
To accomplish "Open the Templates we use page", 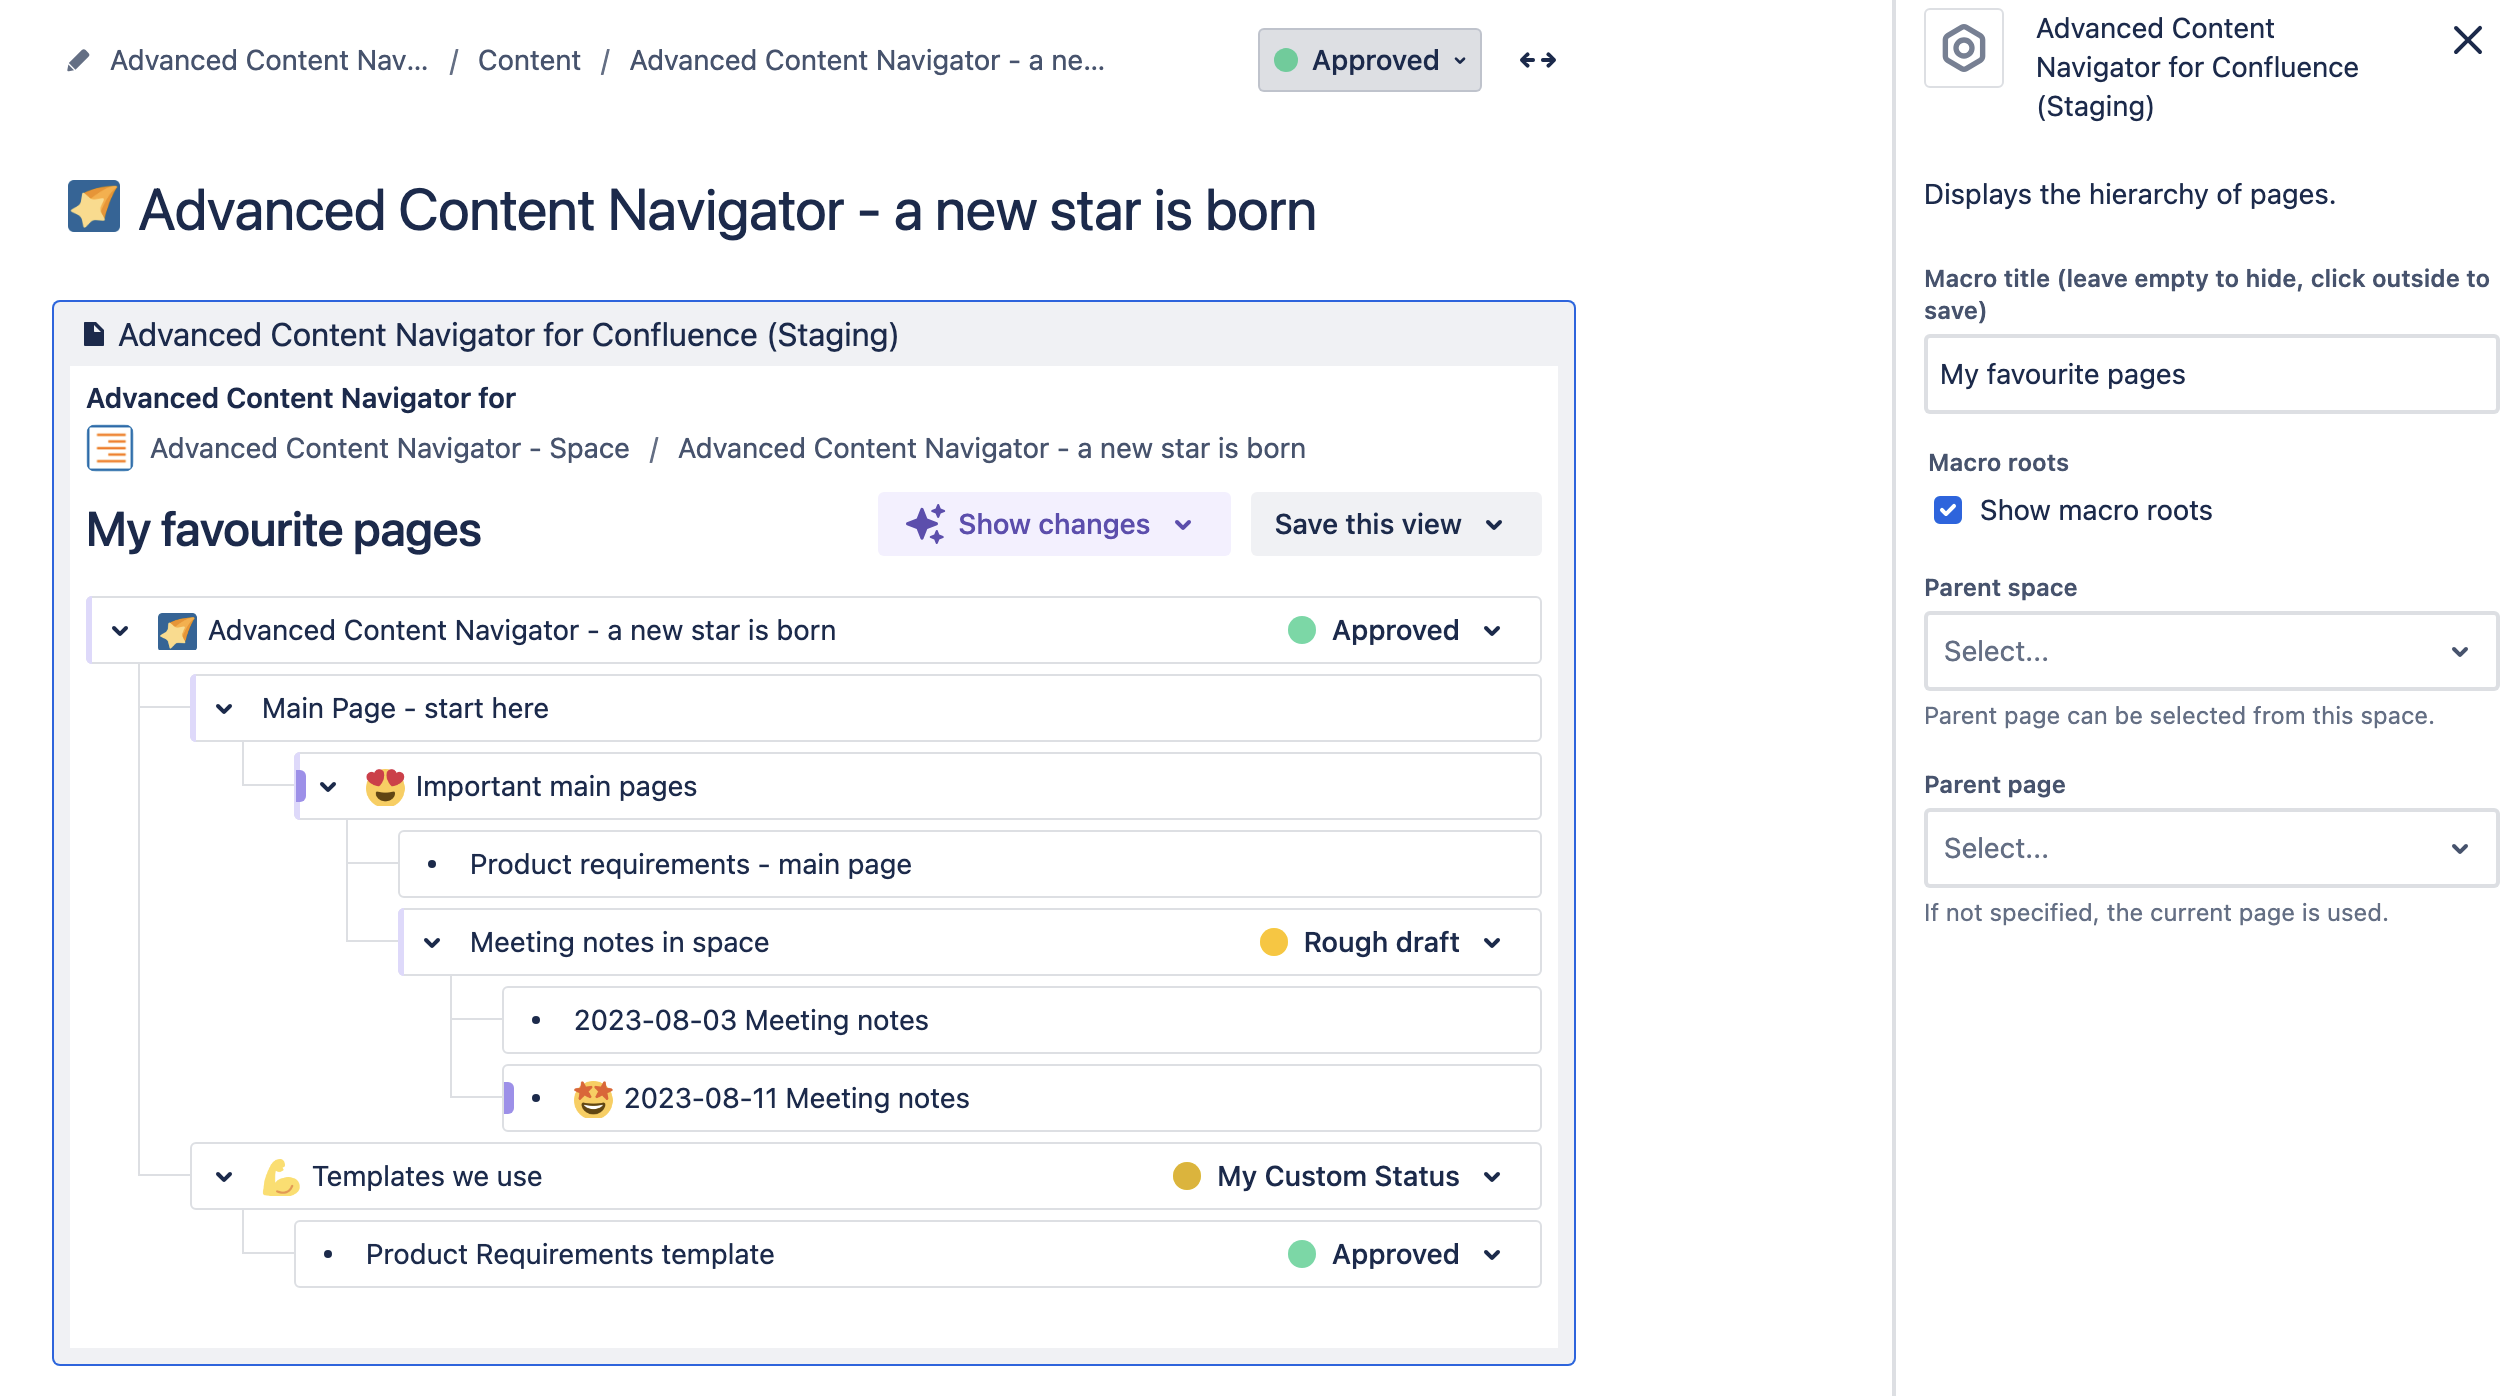I will point(427,1176).
